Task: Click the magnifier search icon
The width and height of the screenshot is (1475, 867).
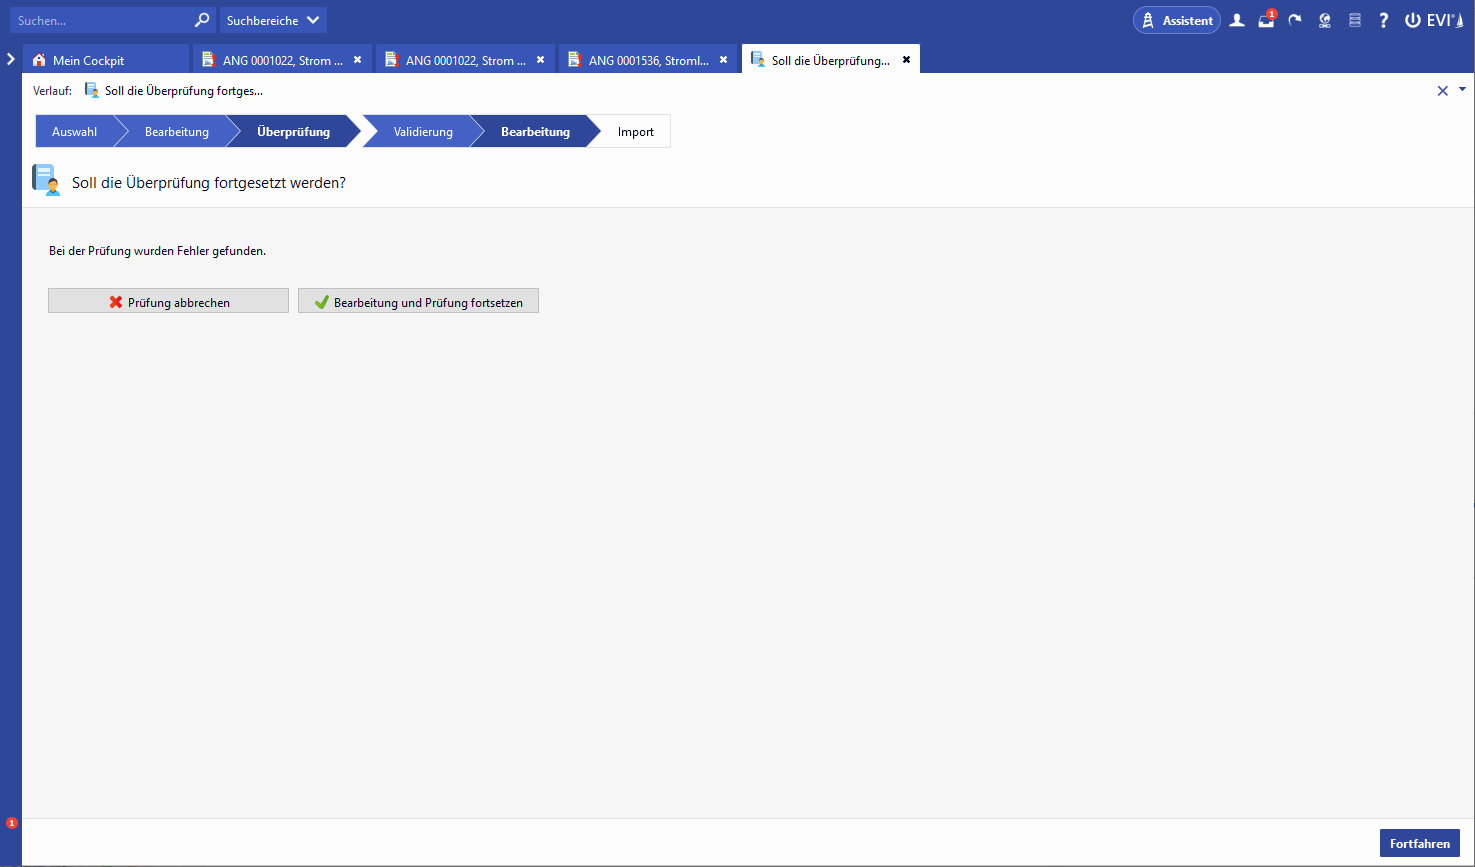Action: (x=202, y=20)
